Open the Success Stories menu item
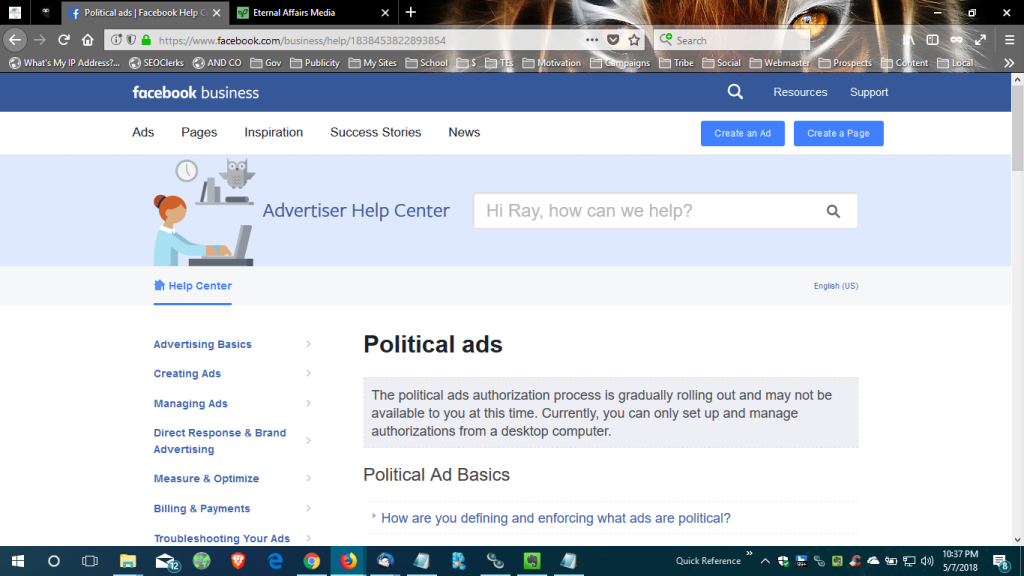The height and width of the screenshot is (576, 1024). click(x=375, y=132)
